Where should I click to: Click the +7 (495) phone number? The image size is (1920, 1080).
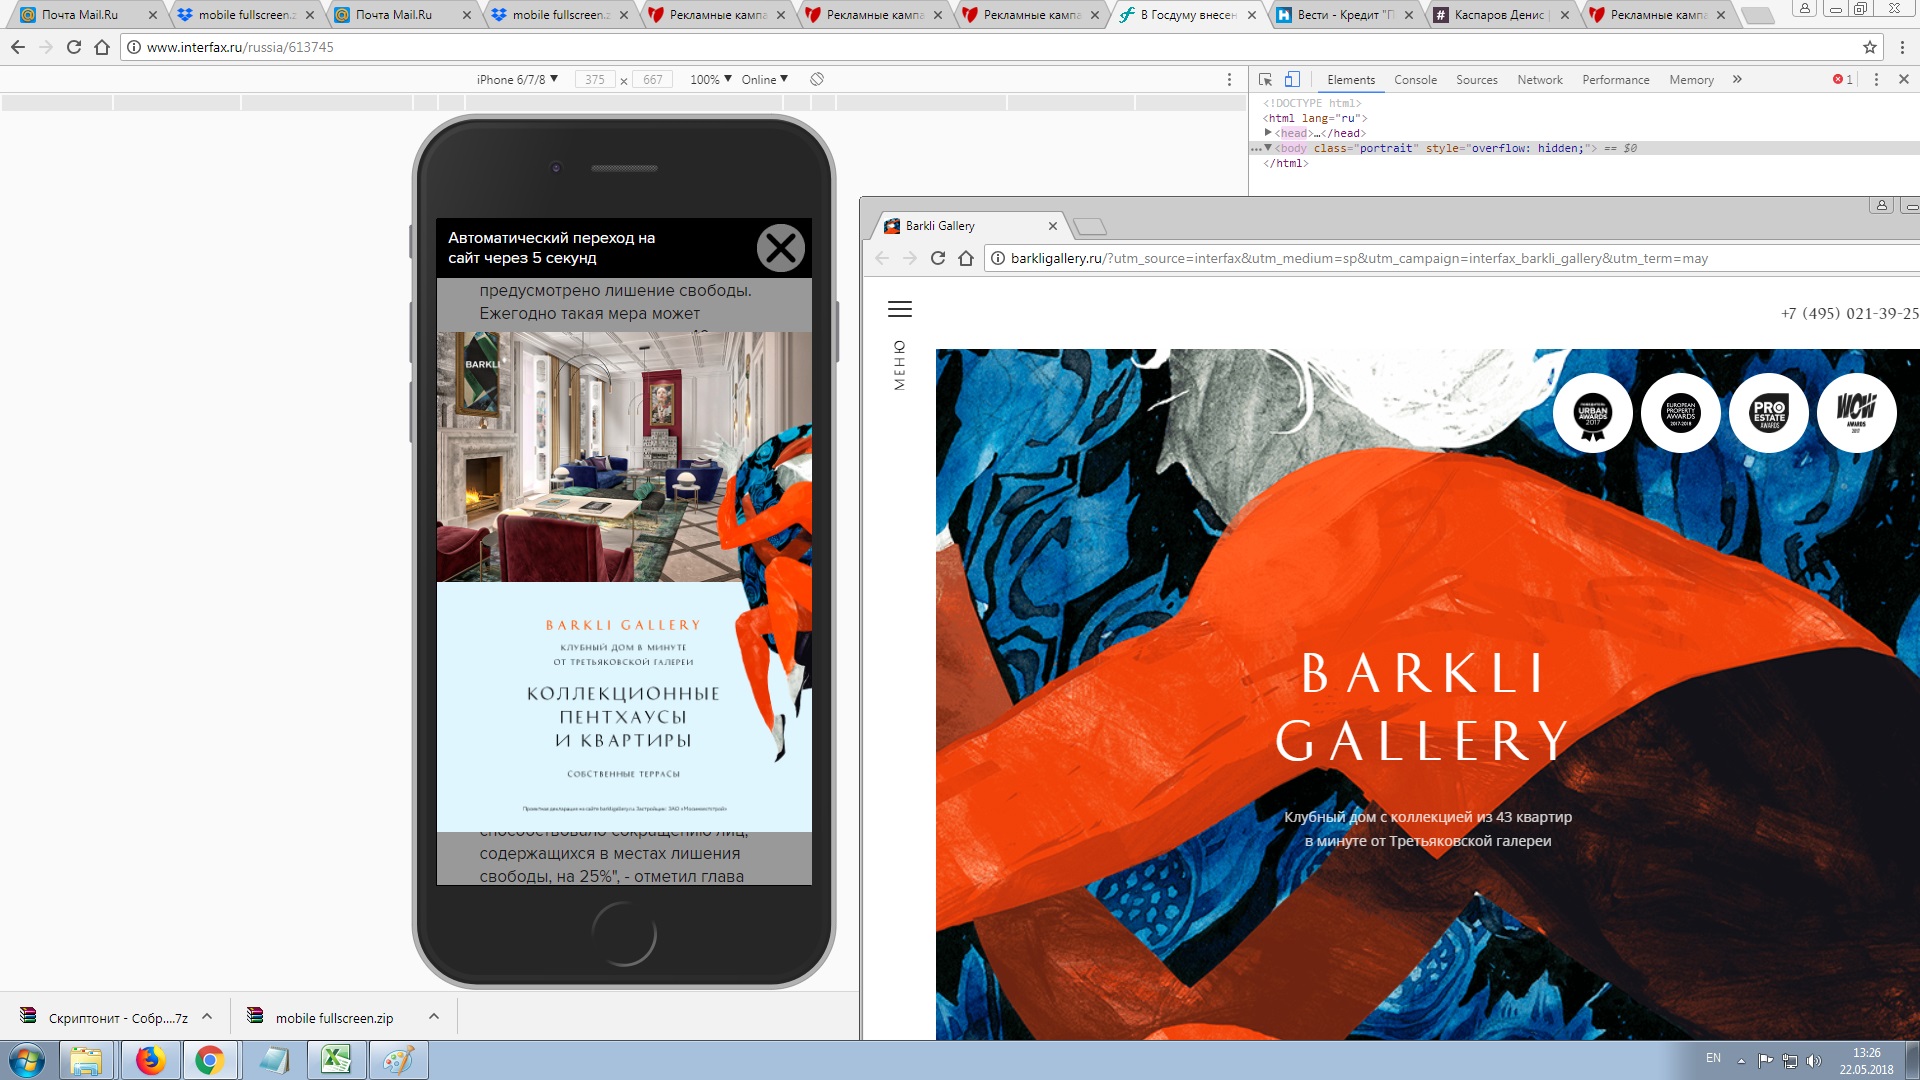pyautogui.click(x=1849, y=313)
